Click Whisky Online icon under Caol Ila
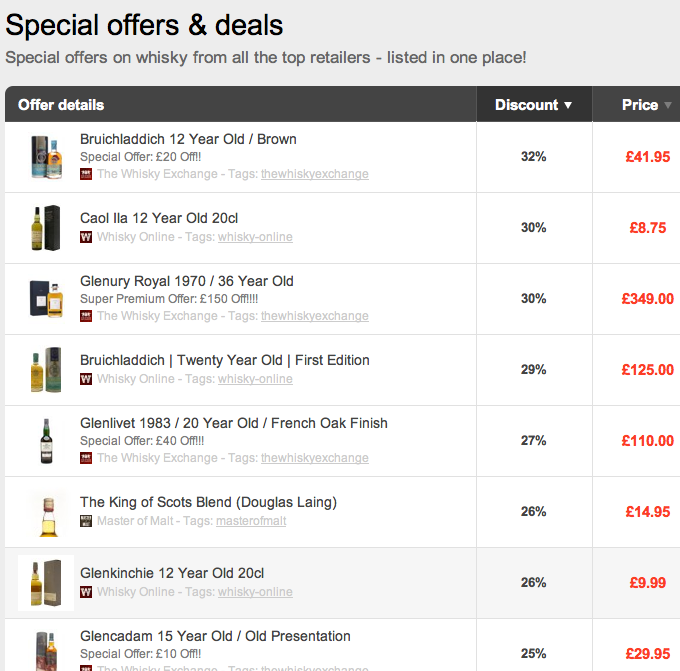The image size is (680, 671). (86, 237)
